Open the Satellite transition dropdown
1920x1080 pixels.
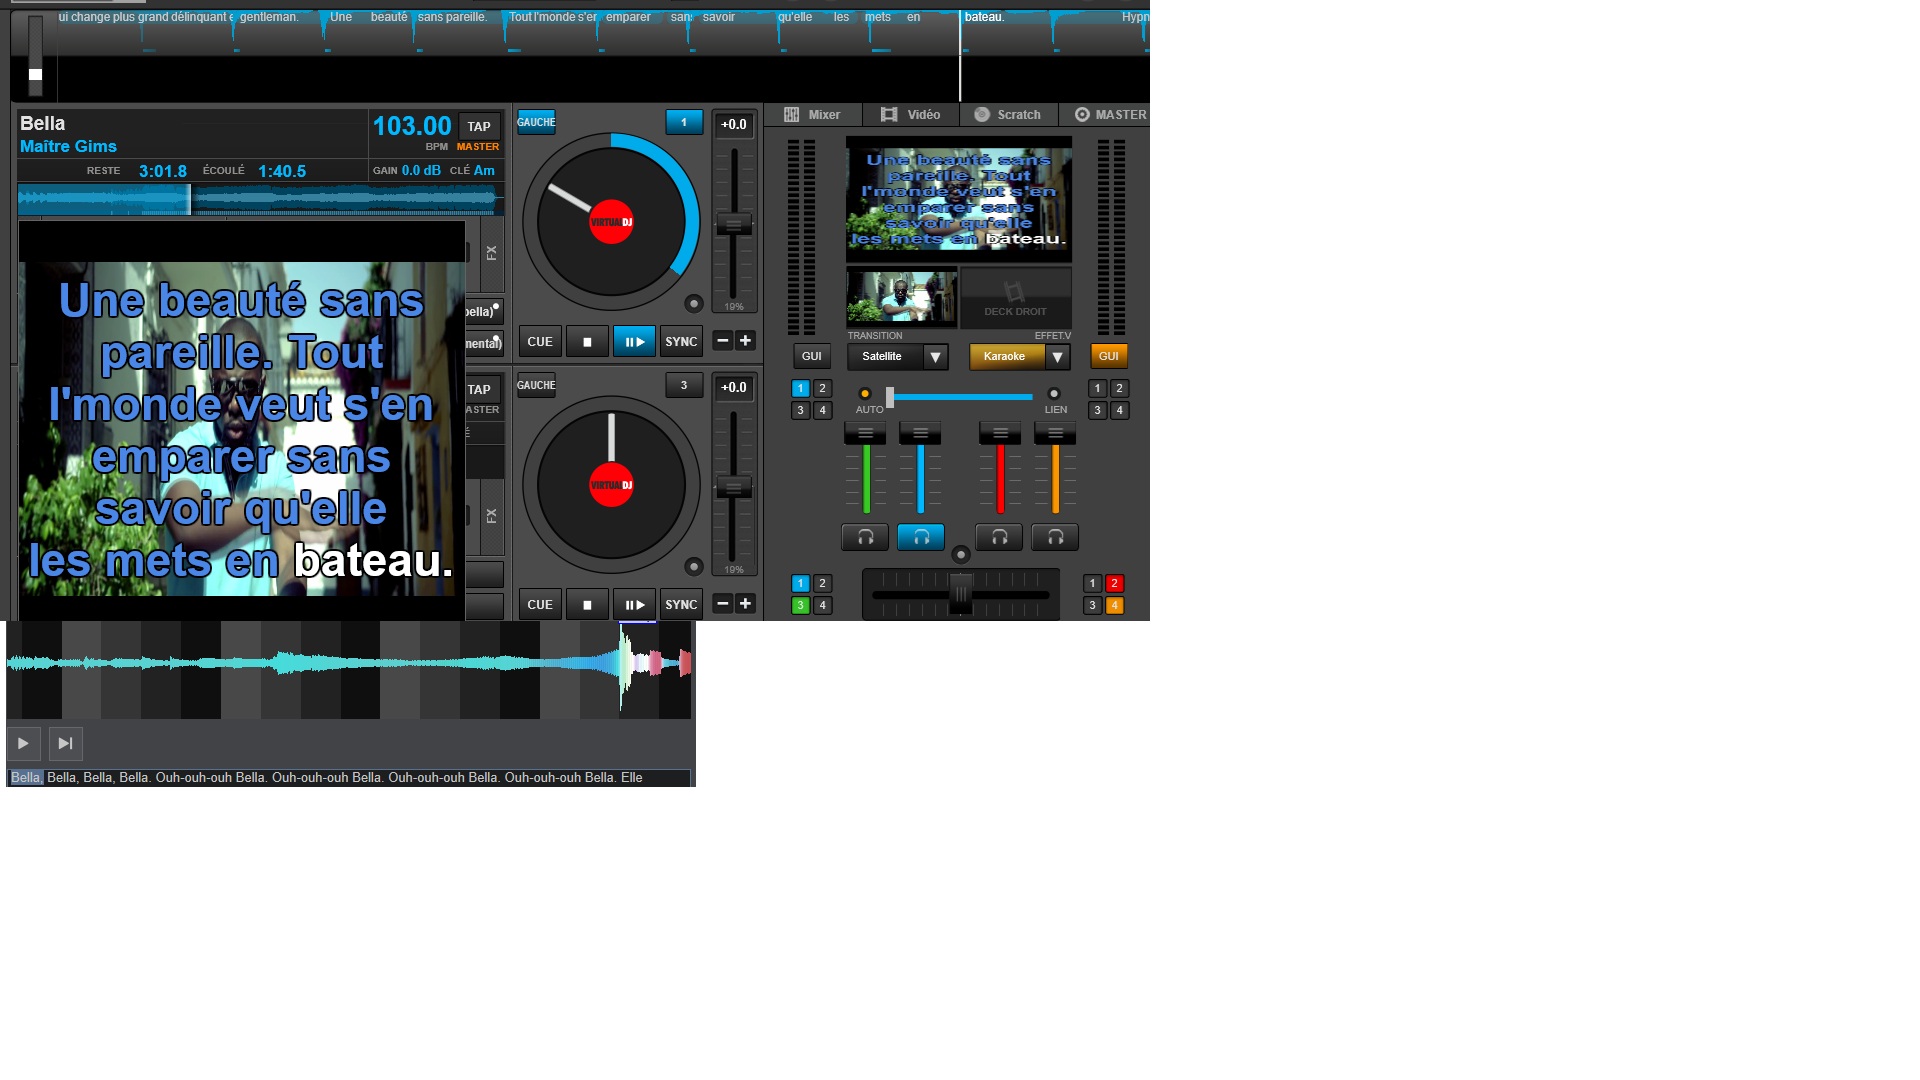(x=935, y=357)
